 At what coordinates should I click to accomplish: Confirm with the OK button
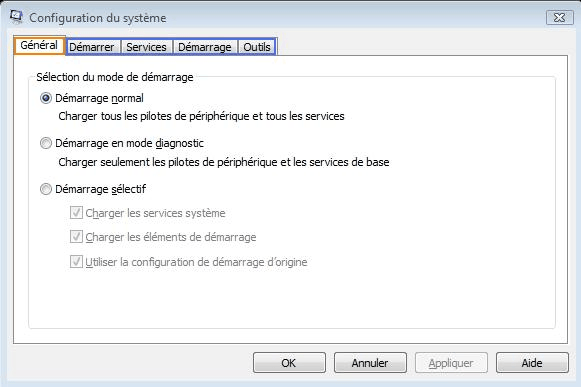coord(289,363)
